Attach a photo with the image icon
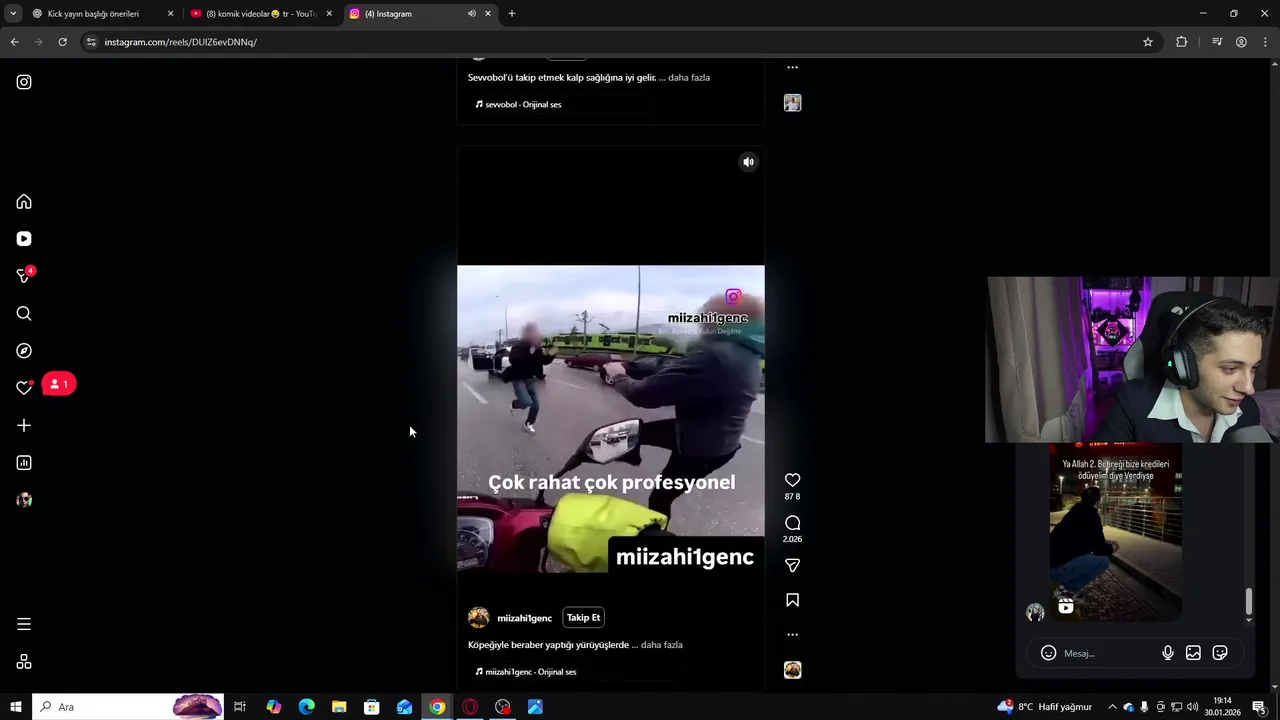The width and height of the screenshot is (1280, 720). pyautogui.click(x=1193, y=653)
